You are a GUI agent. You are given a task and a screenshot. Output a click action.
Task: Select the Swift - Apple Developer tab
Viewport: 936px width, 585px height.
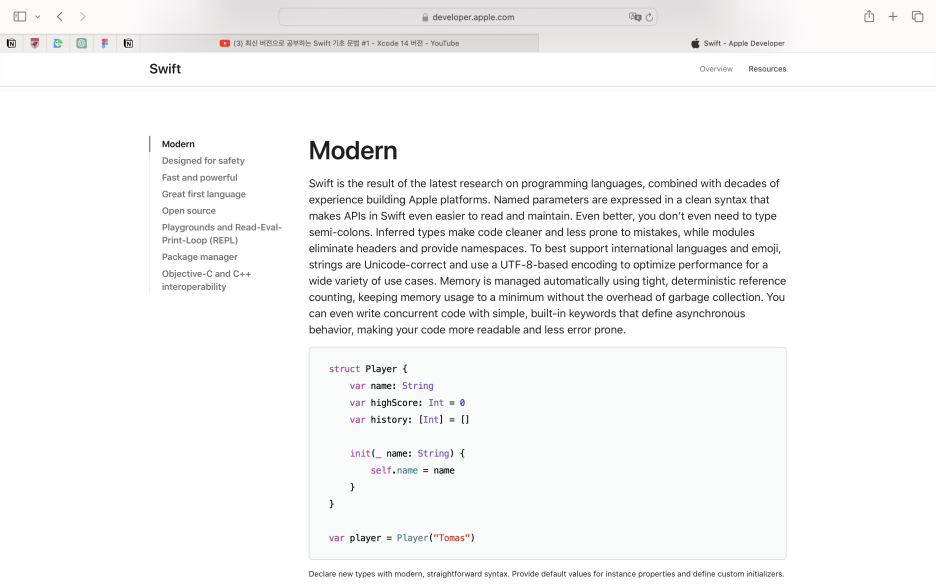coord(737,43)
